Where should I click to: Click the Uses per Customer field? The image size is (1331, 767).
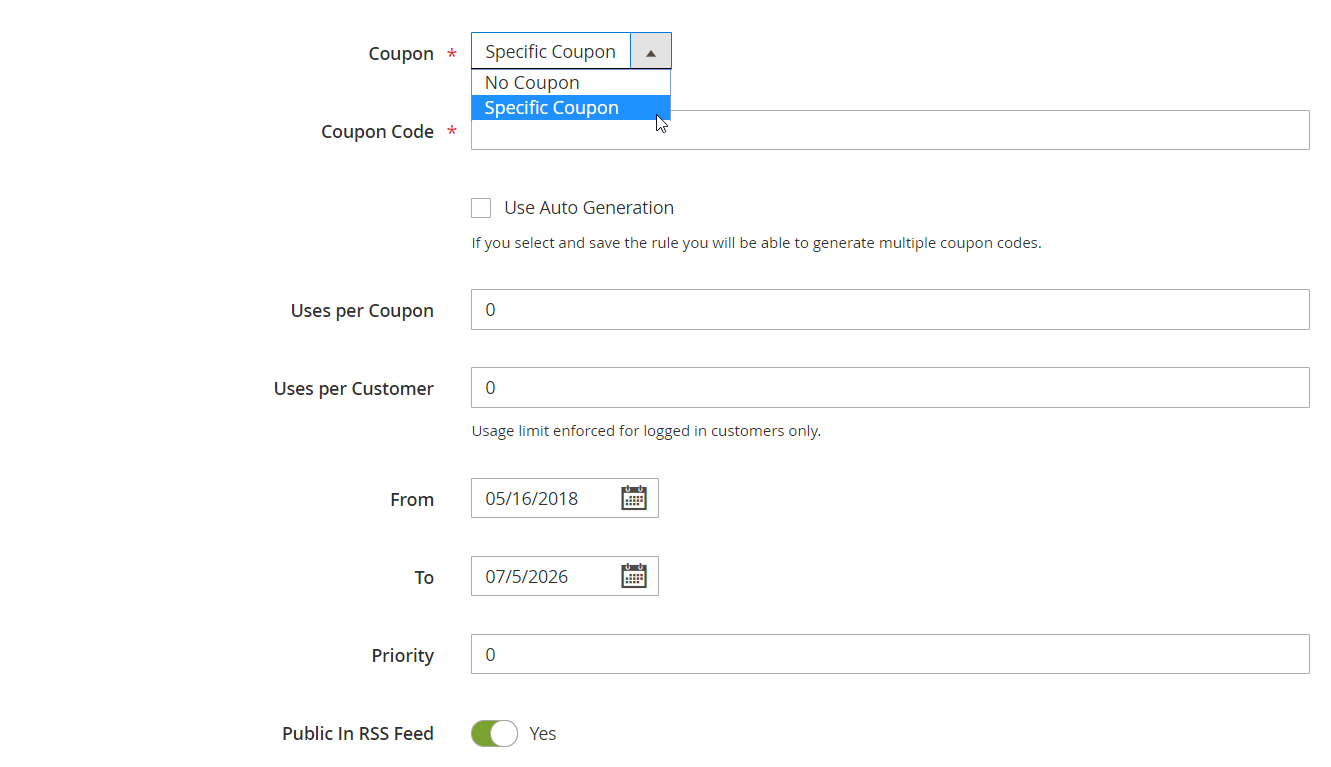point(889,388)
